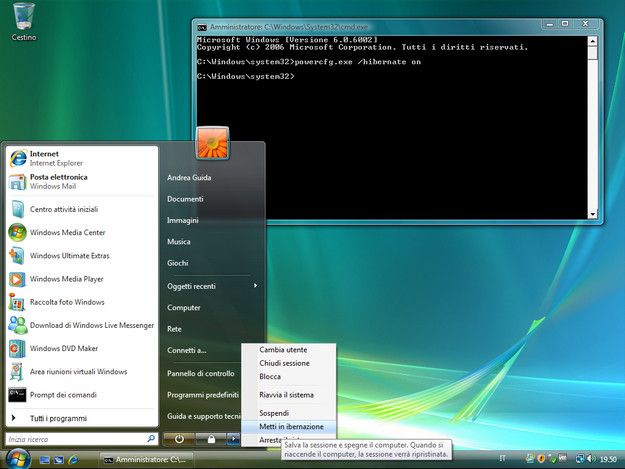Close the command prompt window
This screenshot has width=625, height=469.
coord(585,24)
